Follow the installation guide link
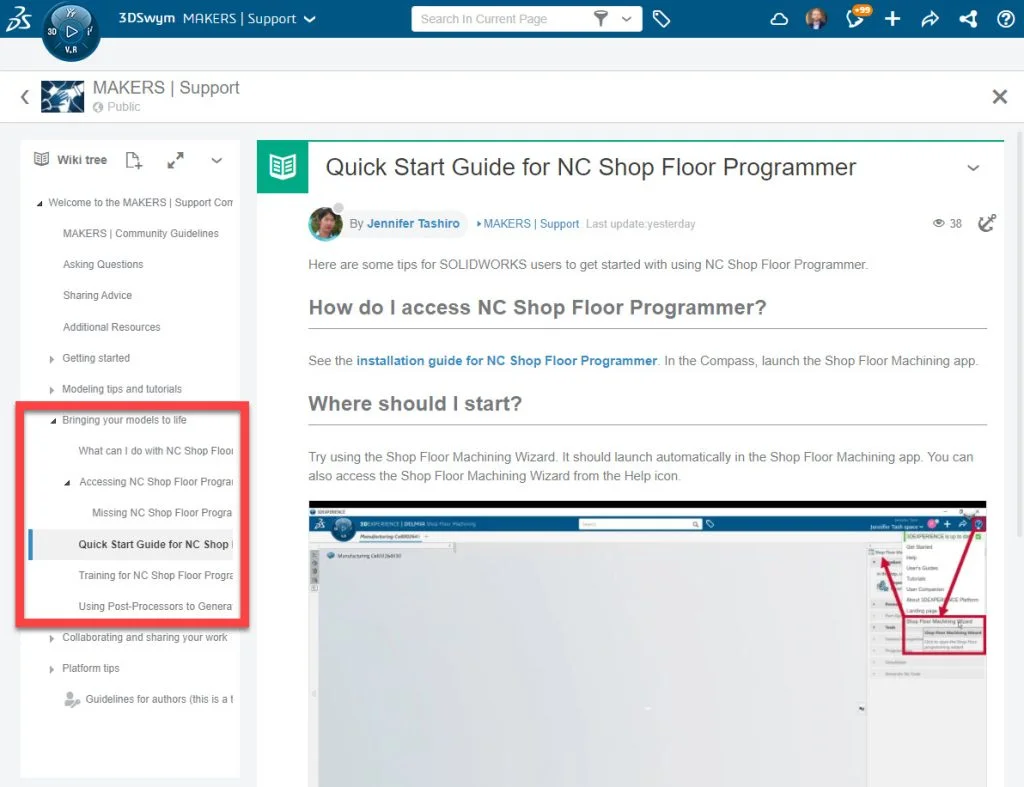Screen dimensions: 1024x787 point(506,361)
